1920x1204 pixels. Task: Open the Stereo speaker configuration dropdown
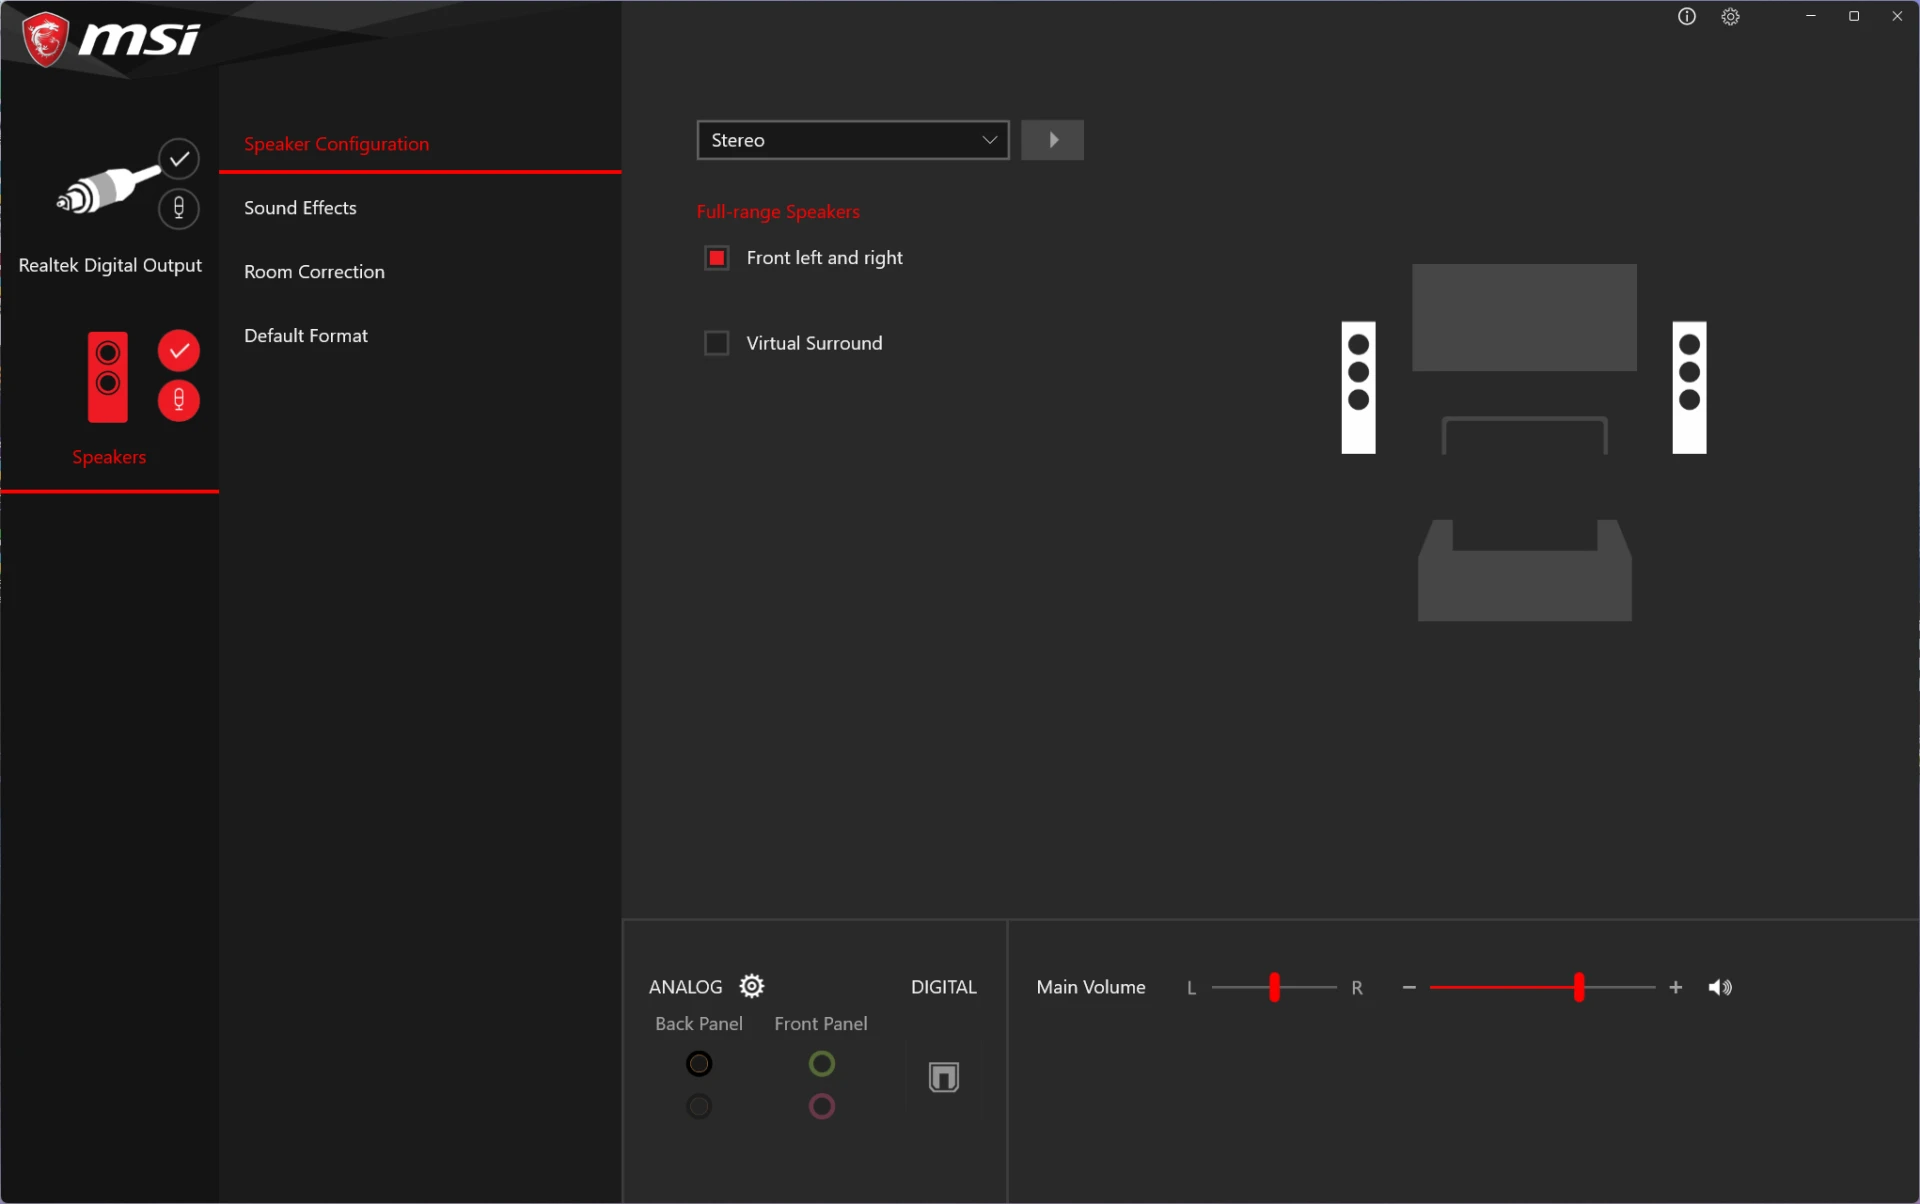pos(853,140)
